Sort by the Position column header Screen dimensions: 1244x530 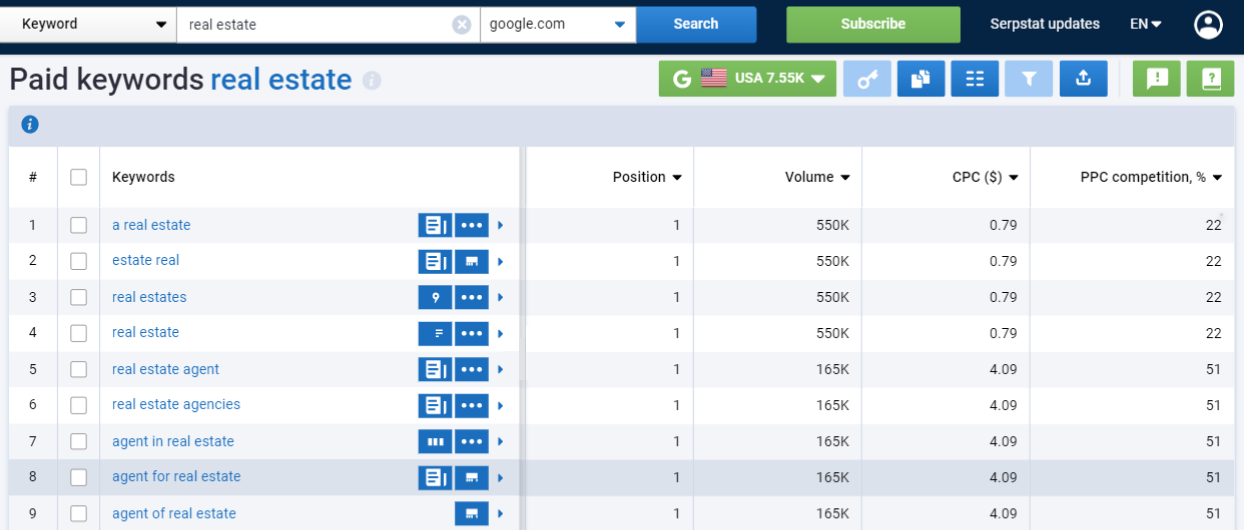click(647, 177)
